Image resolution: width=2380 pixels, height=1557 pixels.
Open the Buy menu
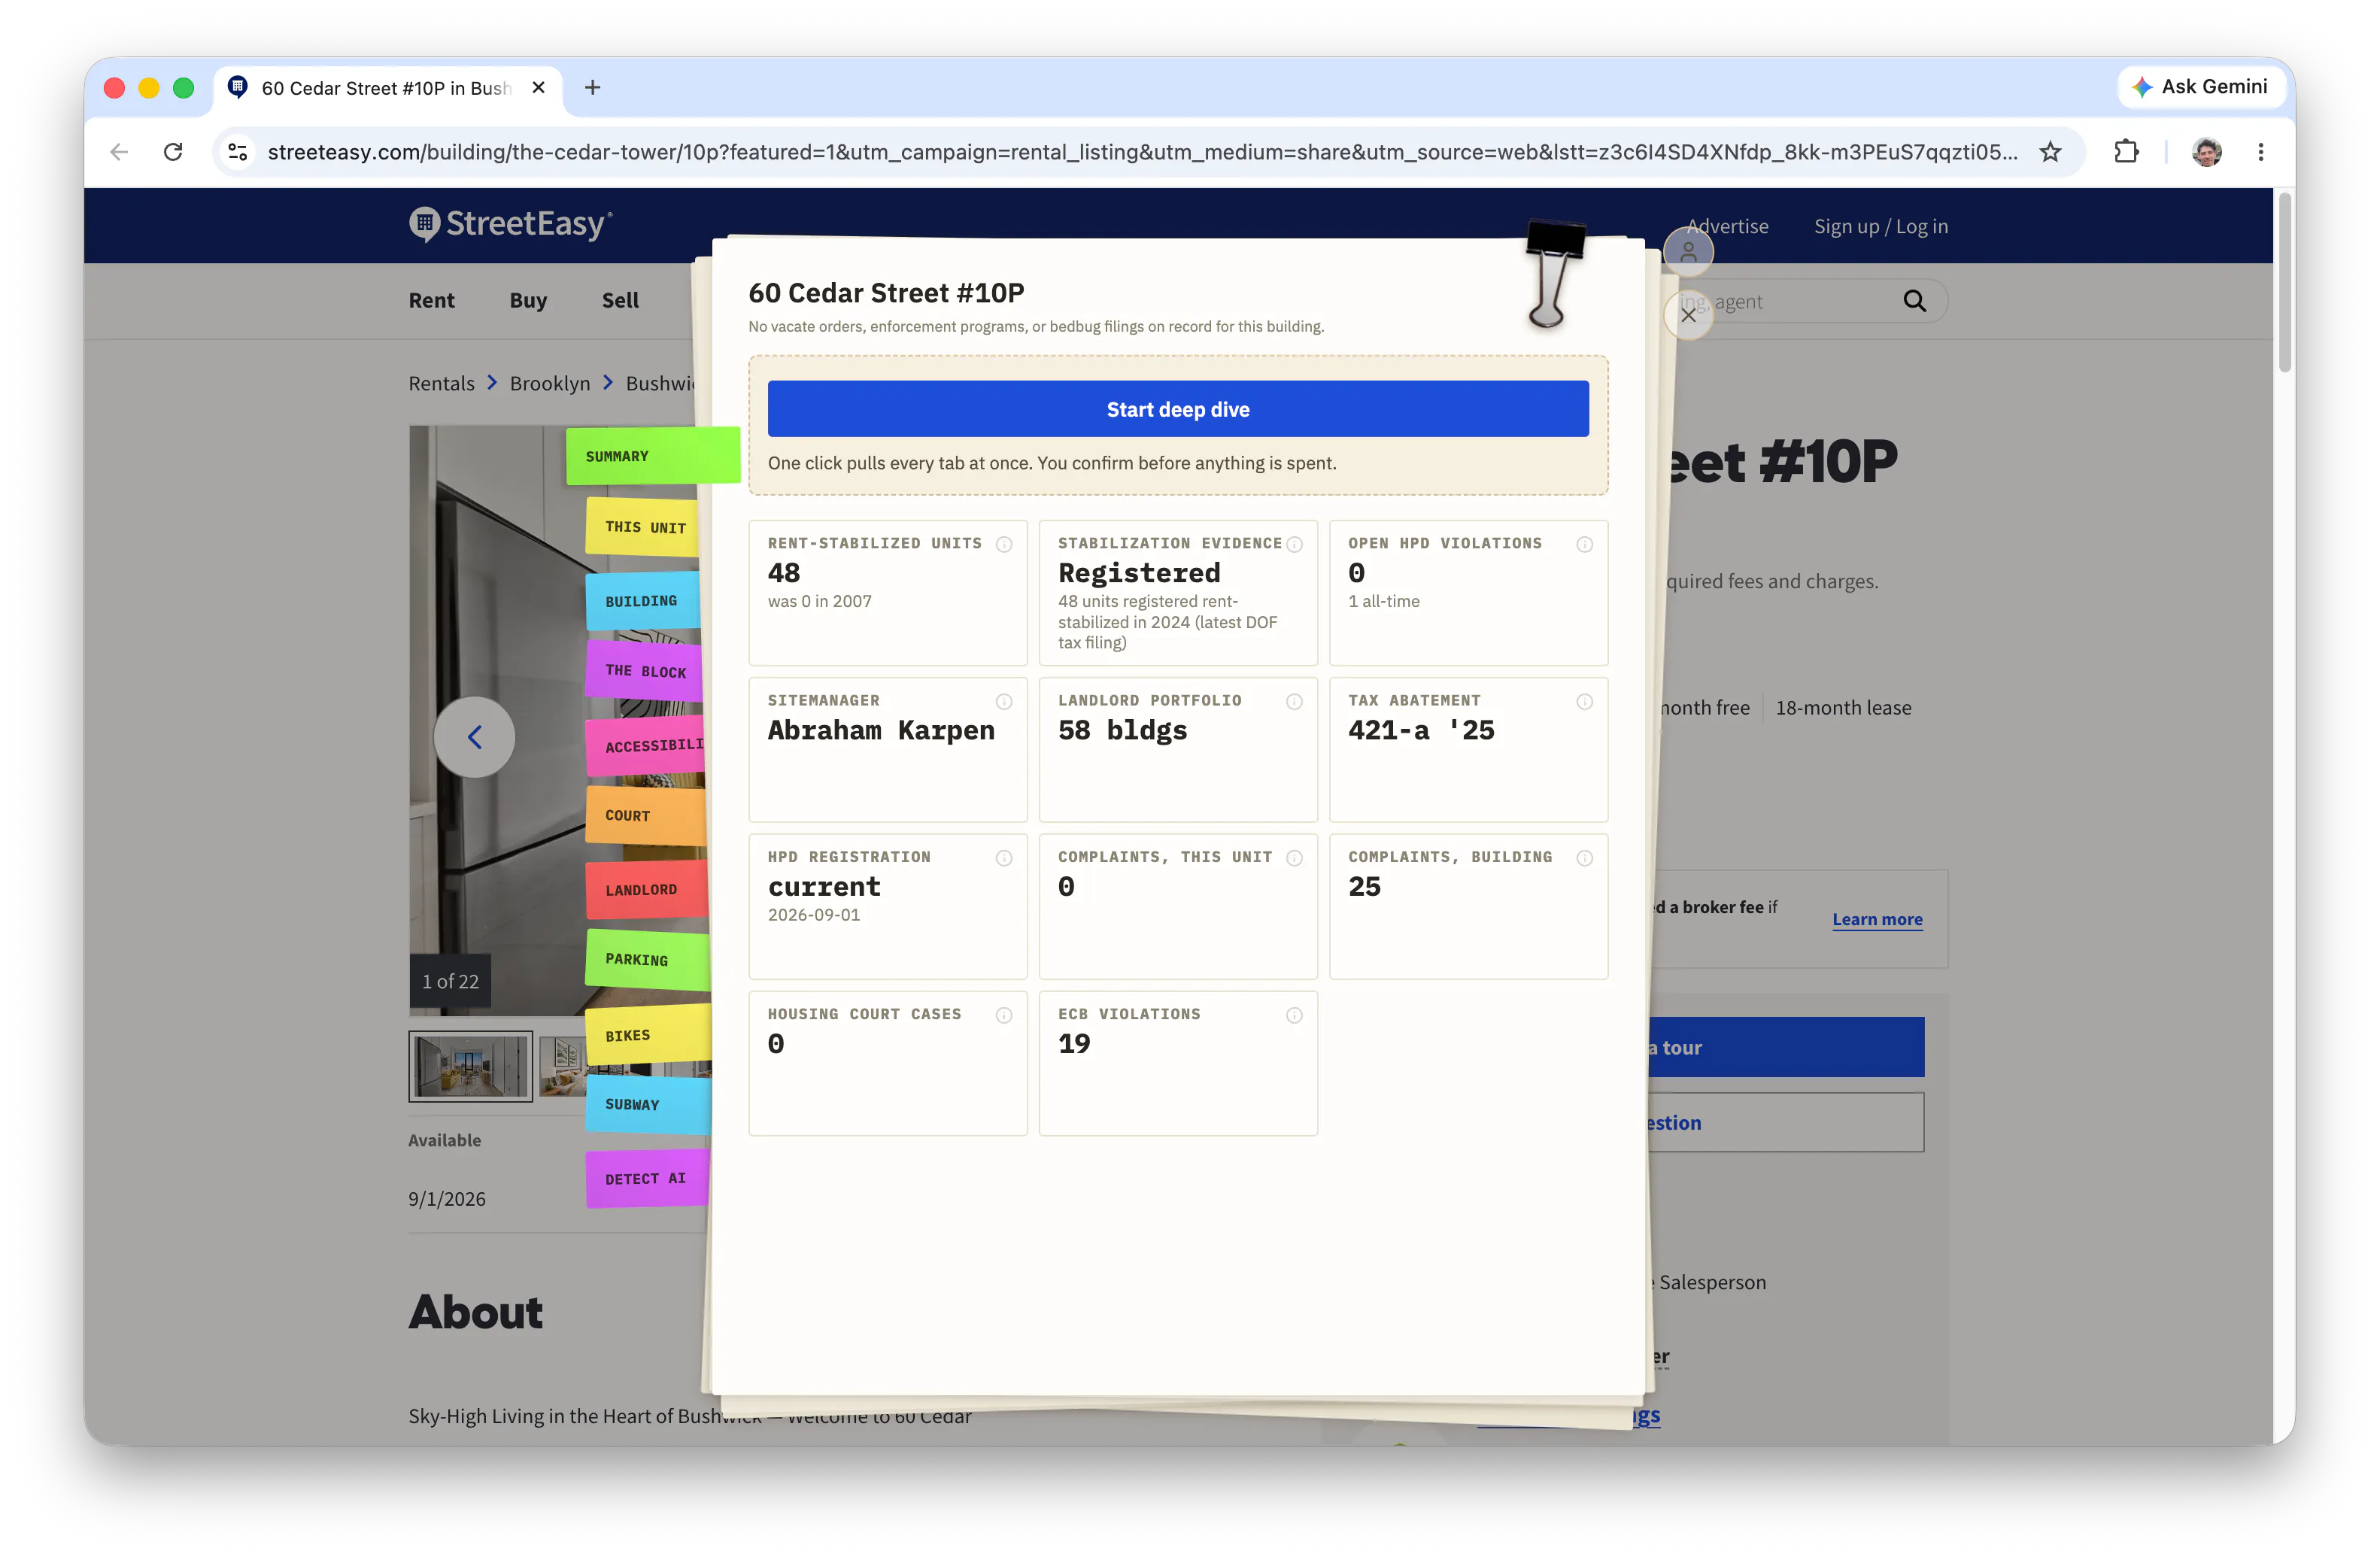pos(528,300)
